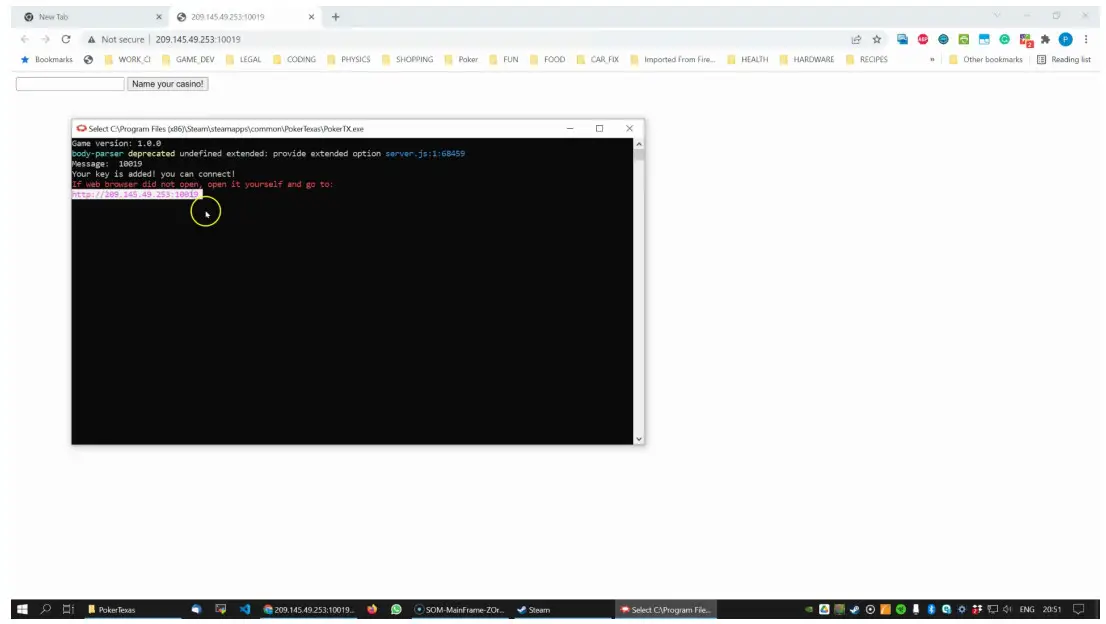Open Chrome's three-dot menu

tap(1086, 39)
